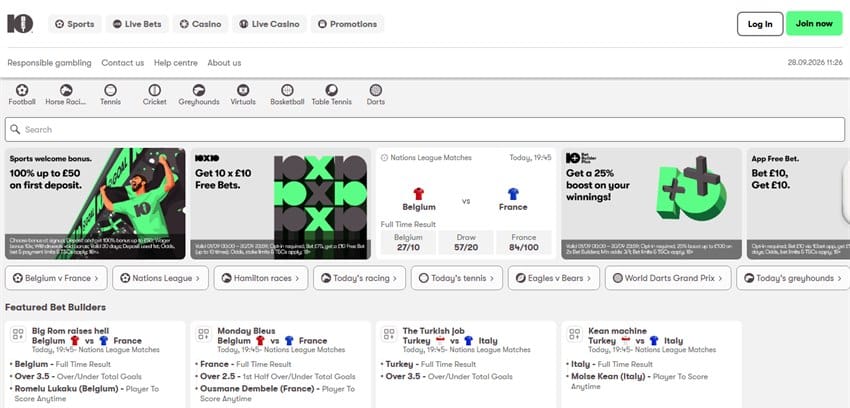Switch to Live Casino
Viewport: 850px width, 408px height.
tap(269, 24)
